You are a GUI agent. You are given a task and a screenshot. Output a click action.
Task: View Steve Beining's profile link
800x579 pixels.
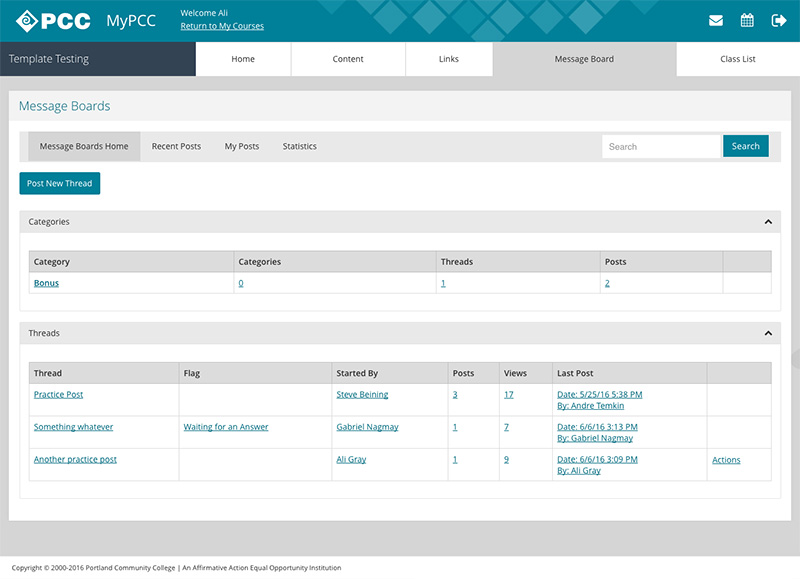tap(362, 395)
